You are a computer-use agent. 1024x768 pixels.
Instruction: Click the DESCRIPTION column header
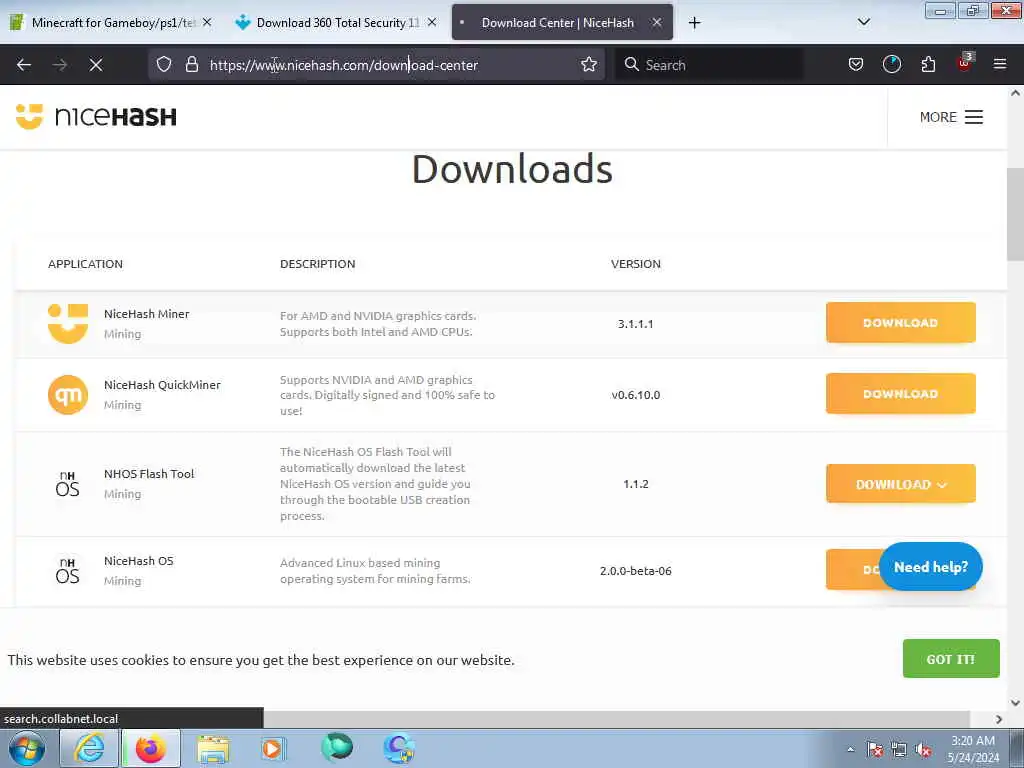(317, 264)
